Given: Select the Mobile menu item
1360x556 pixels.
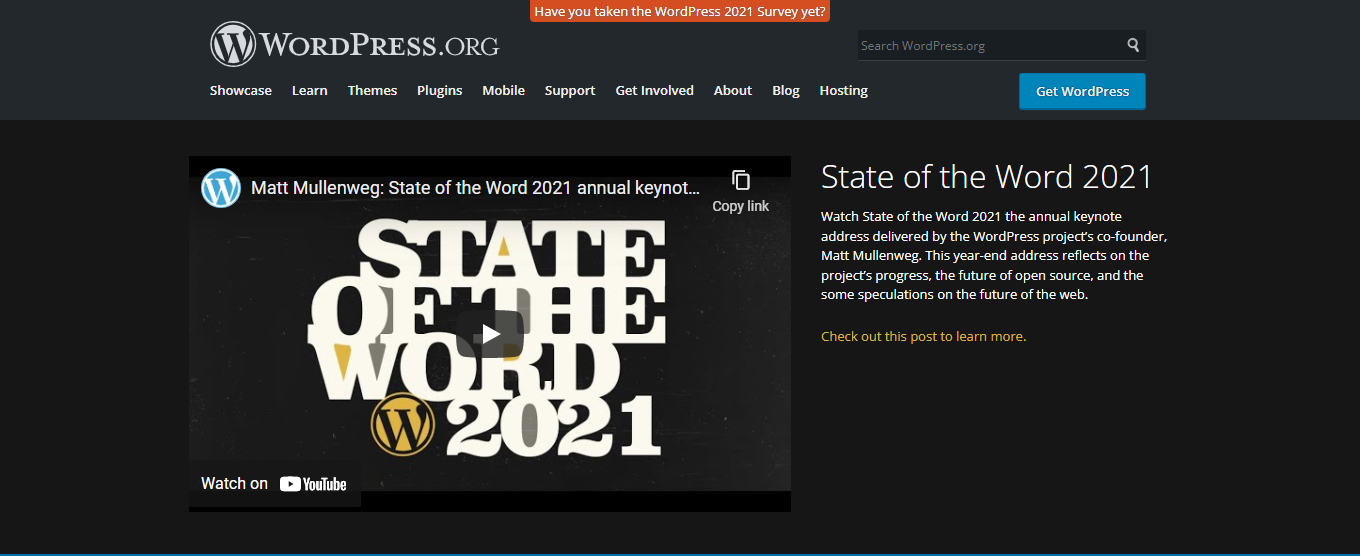Looking at the screenshot, I should (x=503, y=90).
